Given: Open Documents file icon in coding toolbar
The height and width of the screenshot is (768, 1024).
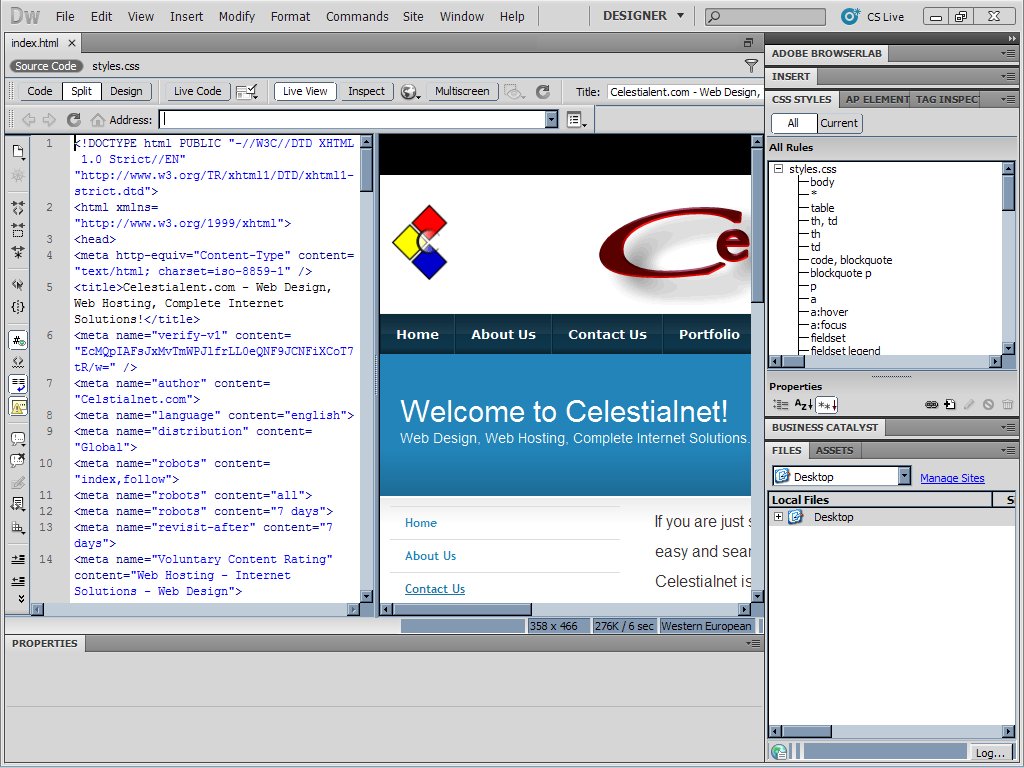Looking at the screenshot, I should [x=18, y=152].
